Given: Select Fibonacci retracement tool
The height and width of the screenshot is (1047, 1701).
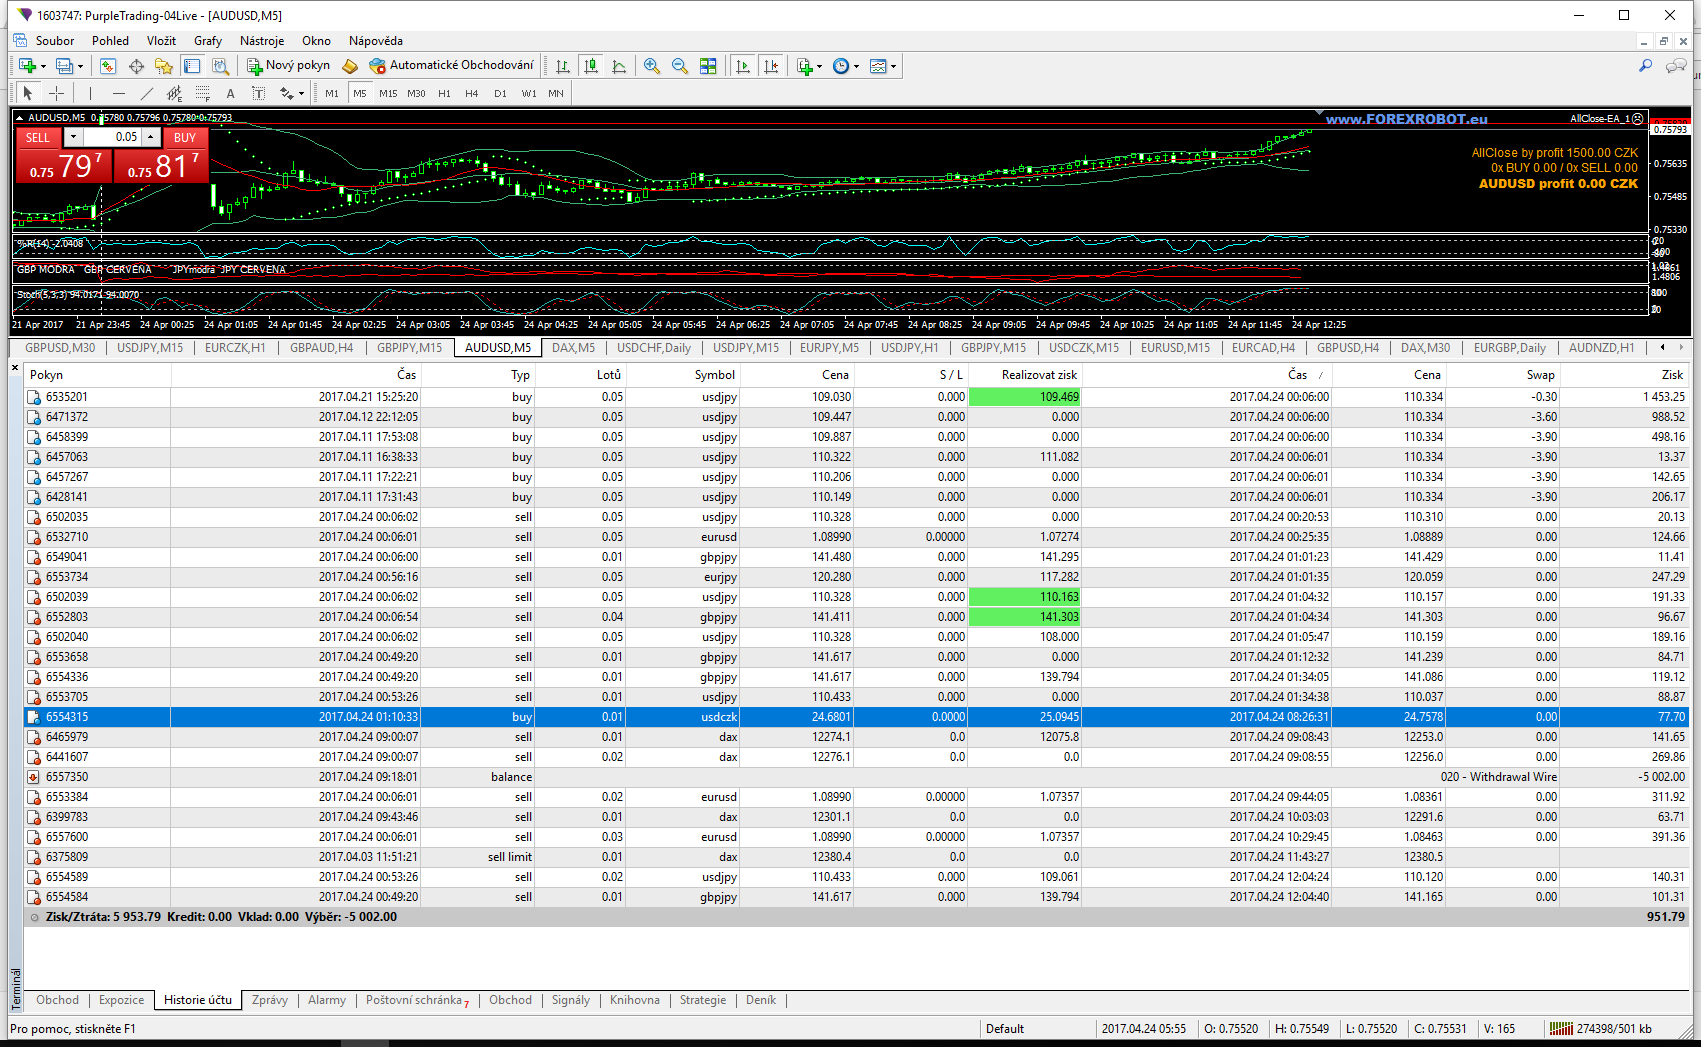Looking at the screenshot, I should point(203,93).
